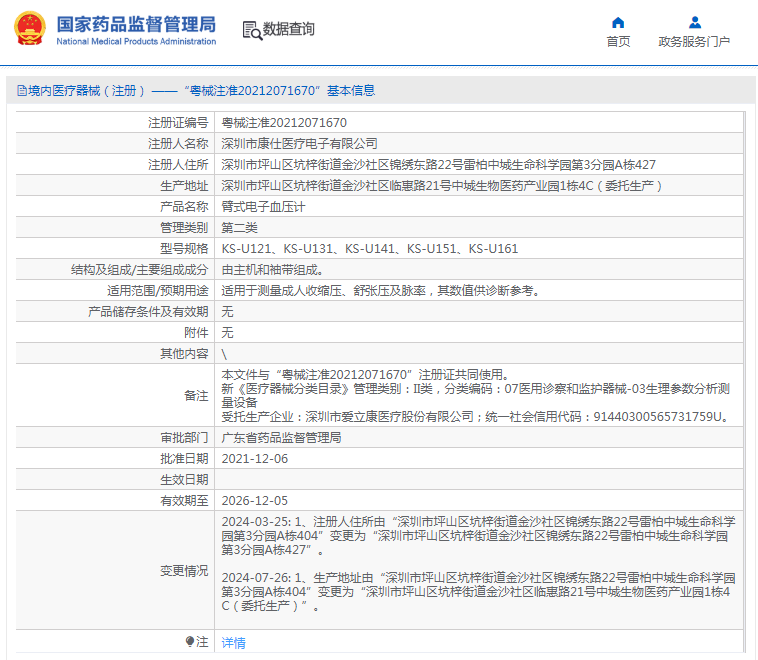Open the 详情 link
Screen dimensions: 758x660
(x=233, y=643)
